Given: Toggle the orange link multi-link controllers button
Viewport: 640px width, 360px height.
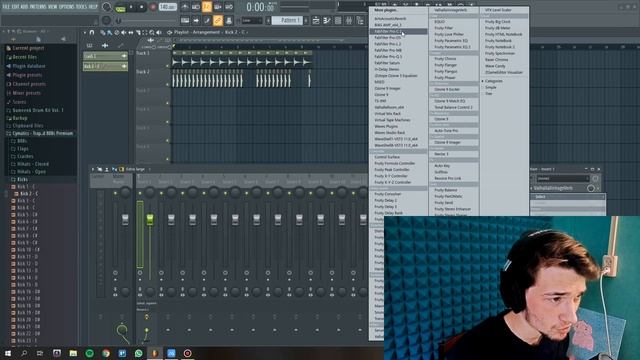Looking at the screenshot, I should pos(218,20).
